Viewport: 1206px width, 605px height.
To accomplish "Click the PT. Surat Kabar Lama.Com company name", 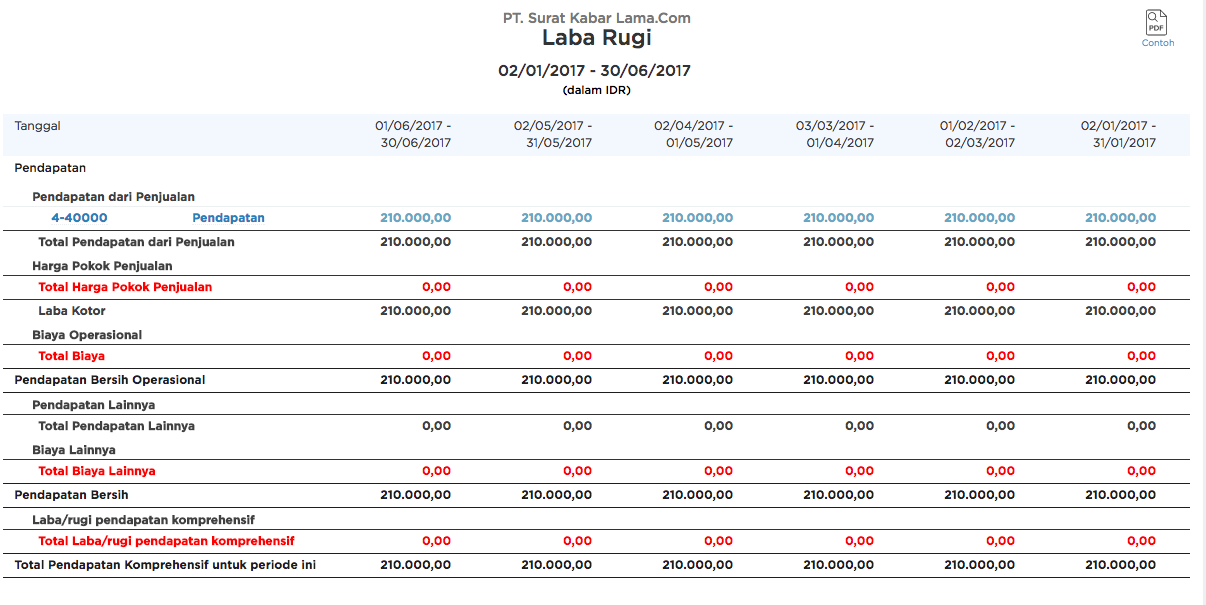I will pos(596,18).
